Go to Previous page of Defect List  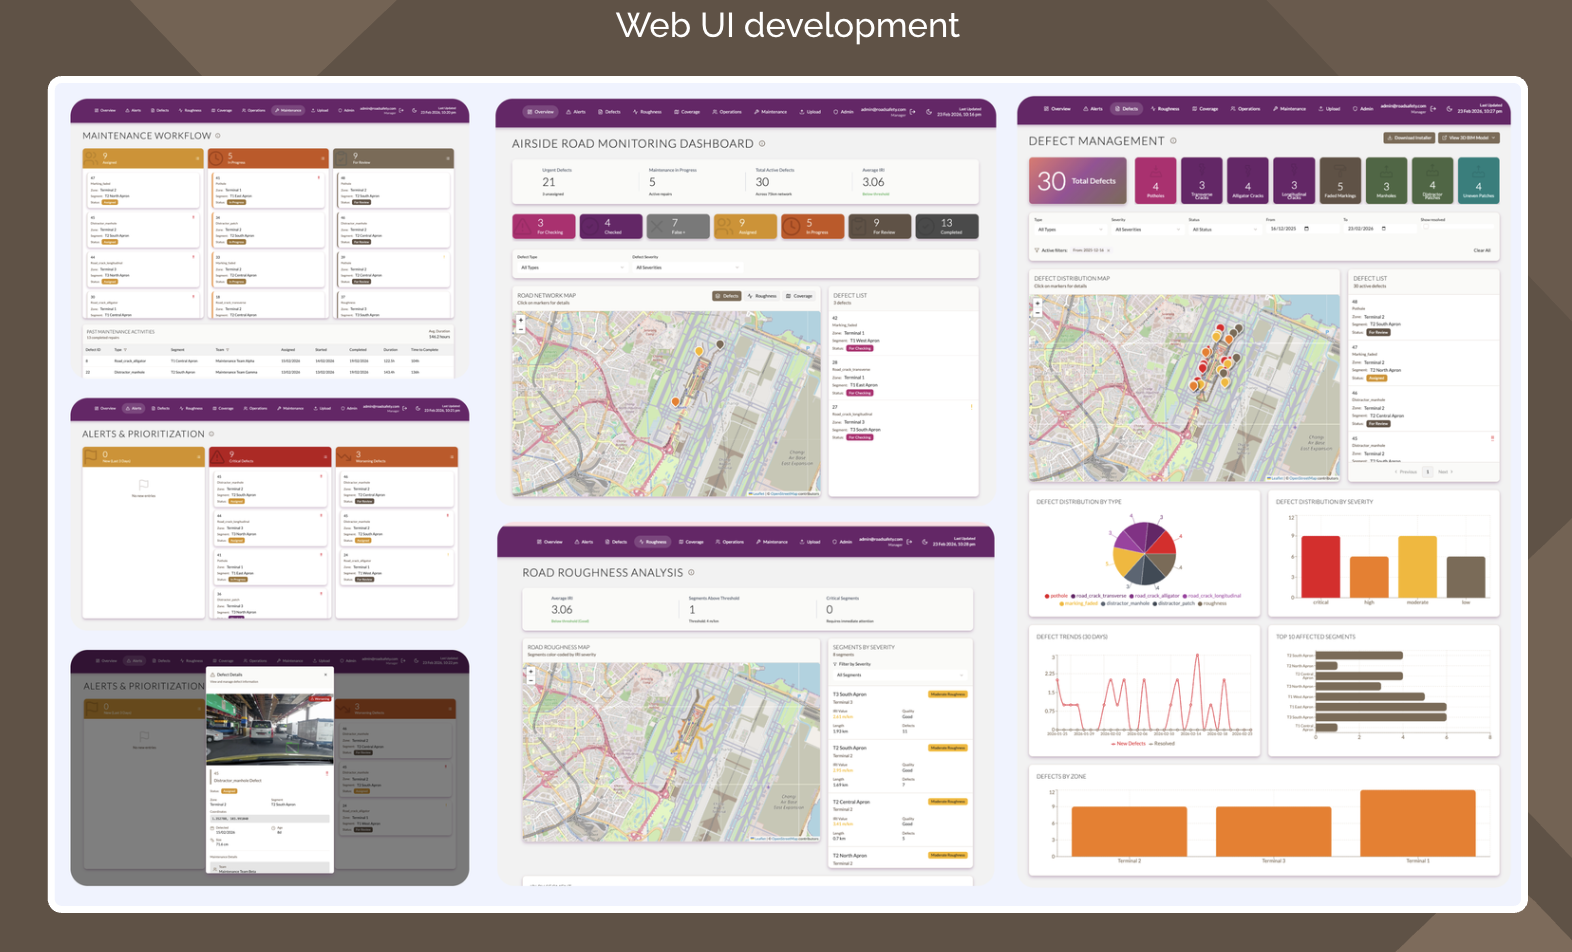(1407, 472)
